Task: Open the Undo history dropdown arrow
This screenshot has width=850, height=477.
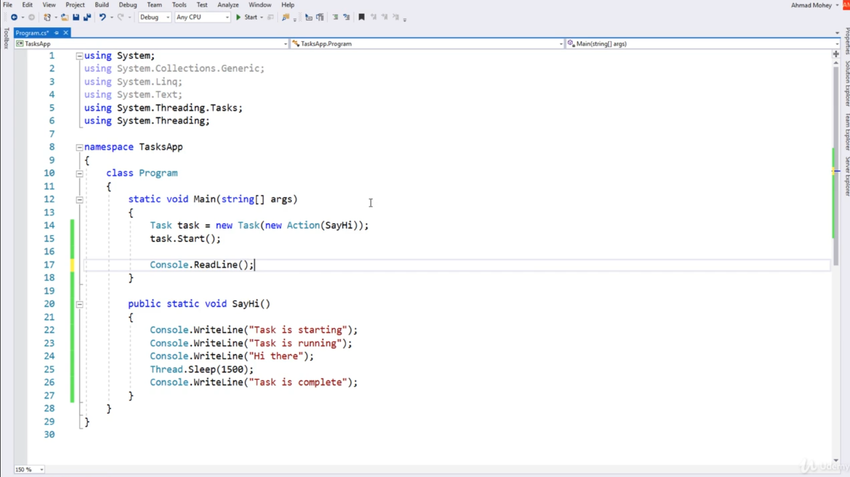Action: click(x=111, y=17)
